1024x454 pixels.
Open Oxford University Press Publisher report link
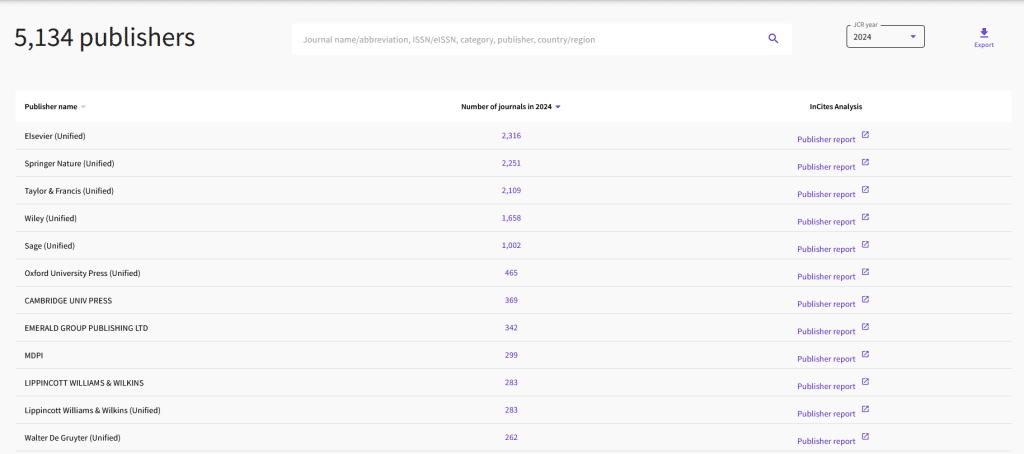(x=826, y=276)
